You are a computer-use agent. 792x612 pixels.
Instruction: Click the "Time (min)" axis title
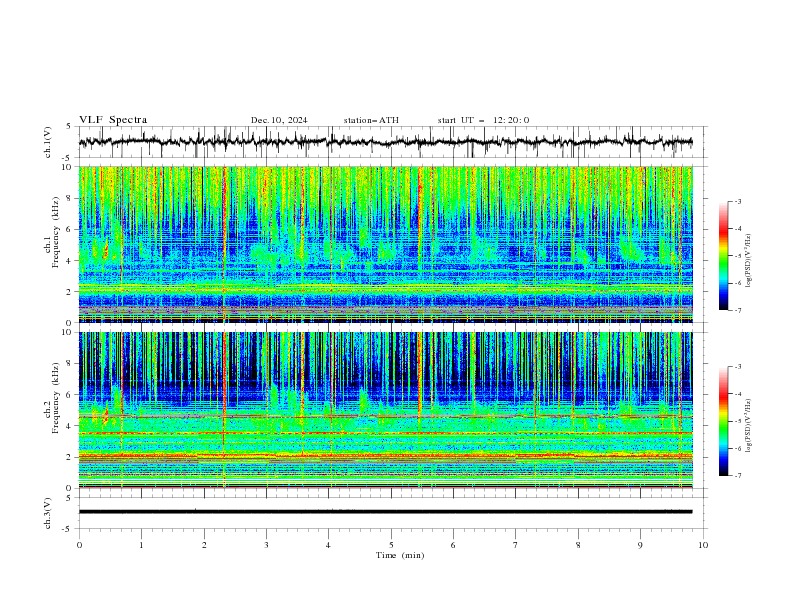400,555
